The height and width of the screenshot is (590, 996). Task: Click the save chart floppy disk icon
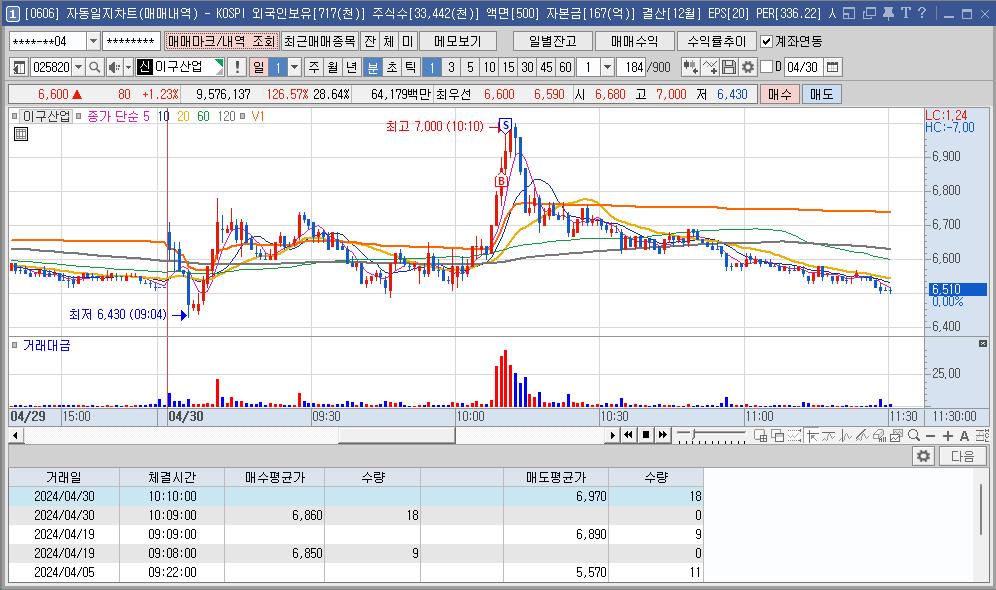click(729, 67)
